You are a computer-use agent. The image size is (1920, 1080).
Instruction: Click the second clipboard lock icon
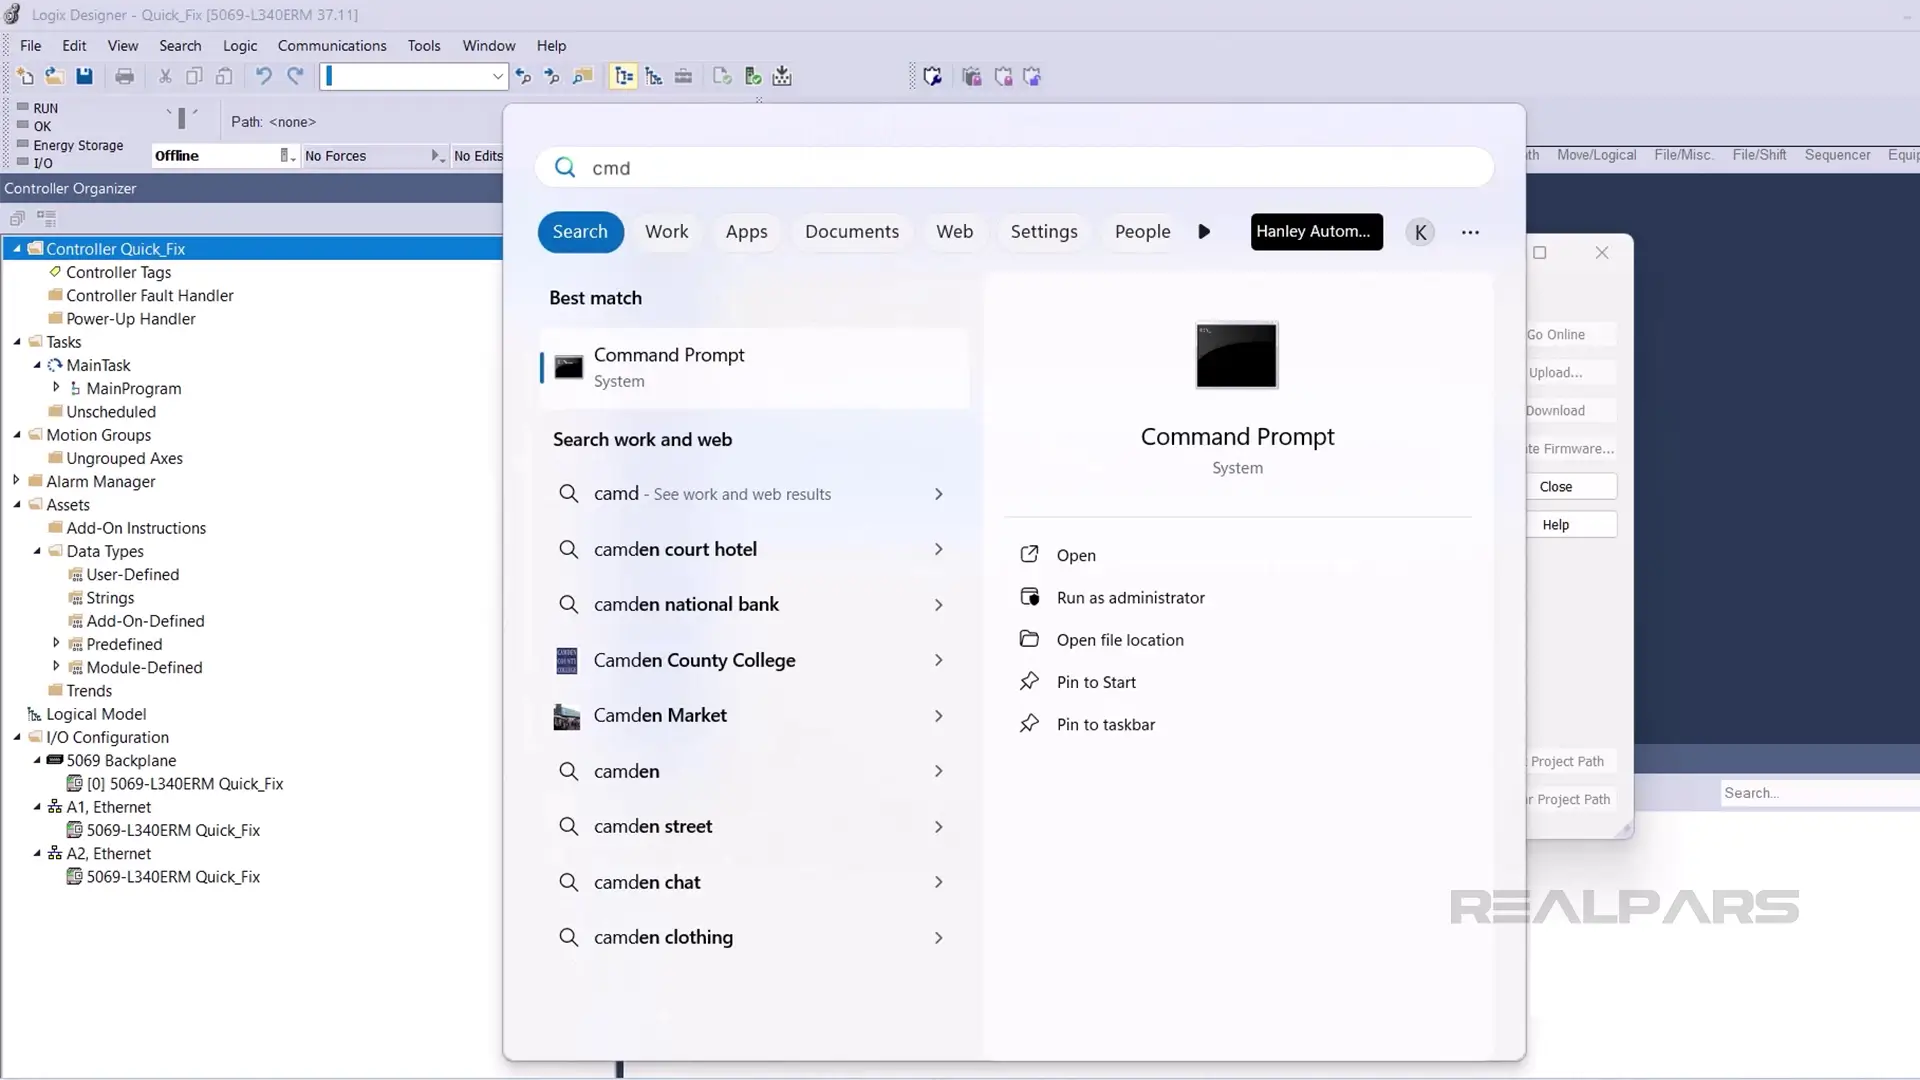[1003, 76]
